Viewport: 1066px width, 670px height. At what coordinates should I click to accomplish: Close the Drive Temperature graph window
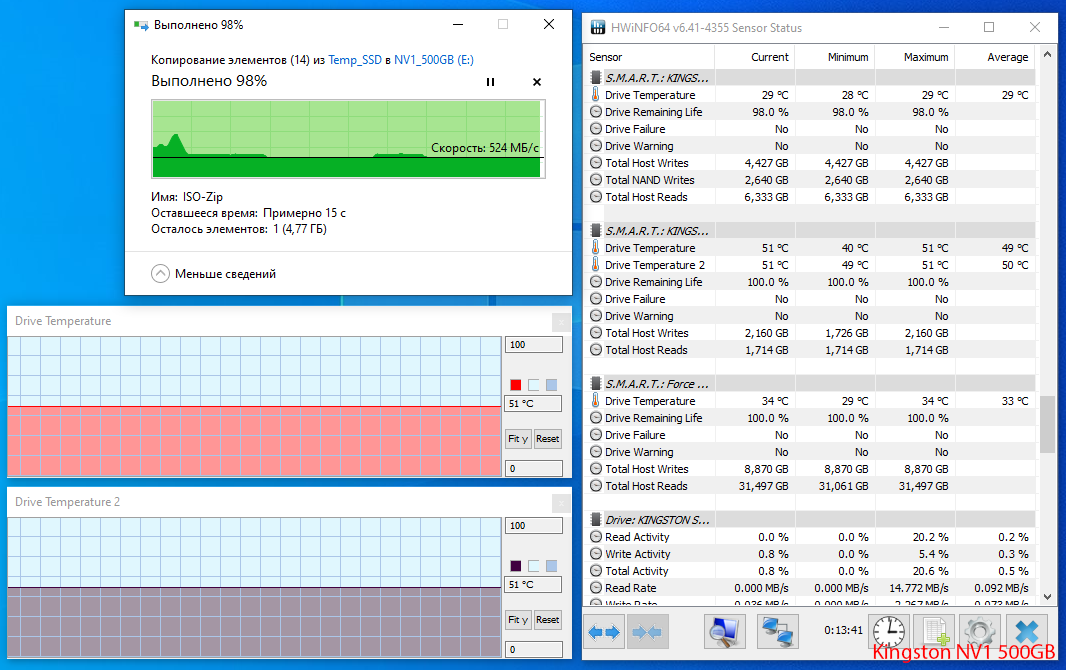[561, 321]
